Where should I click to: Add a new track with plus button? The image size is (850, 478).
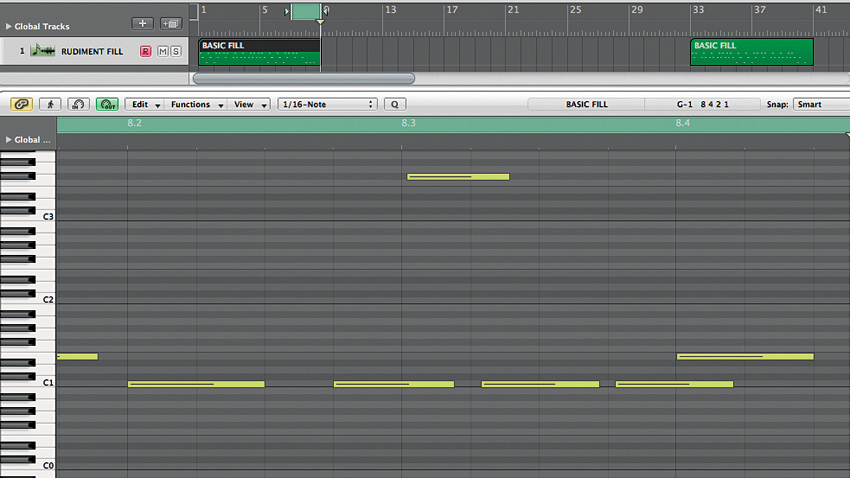click(x=143, y=23)
